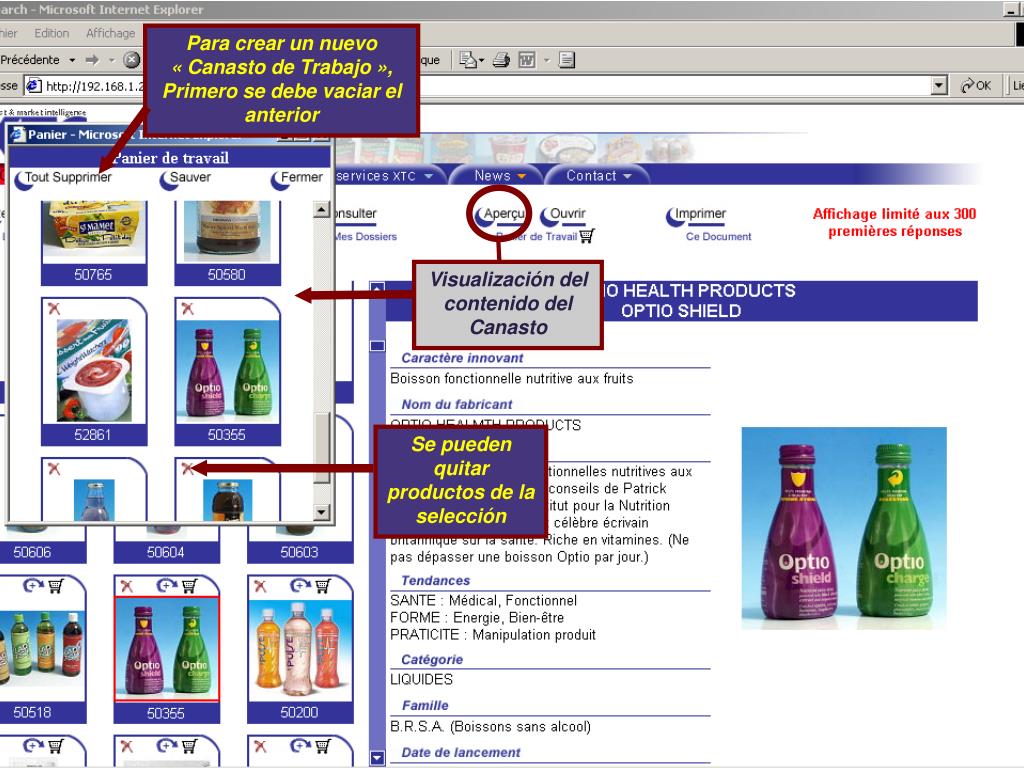Click the large Optio shield product image
Viewport: 1024px width, 768px height.
pyautogui.click(x=844, y=528)
